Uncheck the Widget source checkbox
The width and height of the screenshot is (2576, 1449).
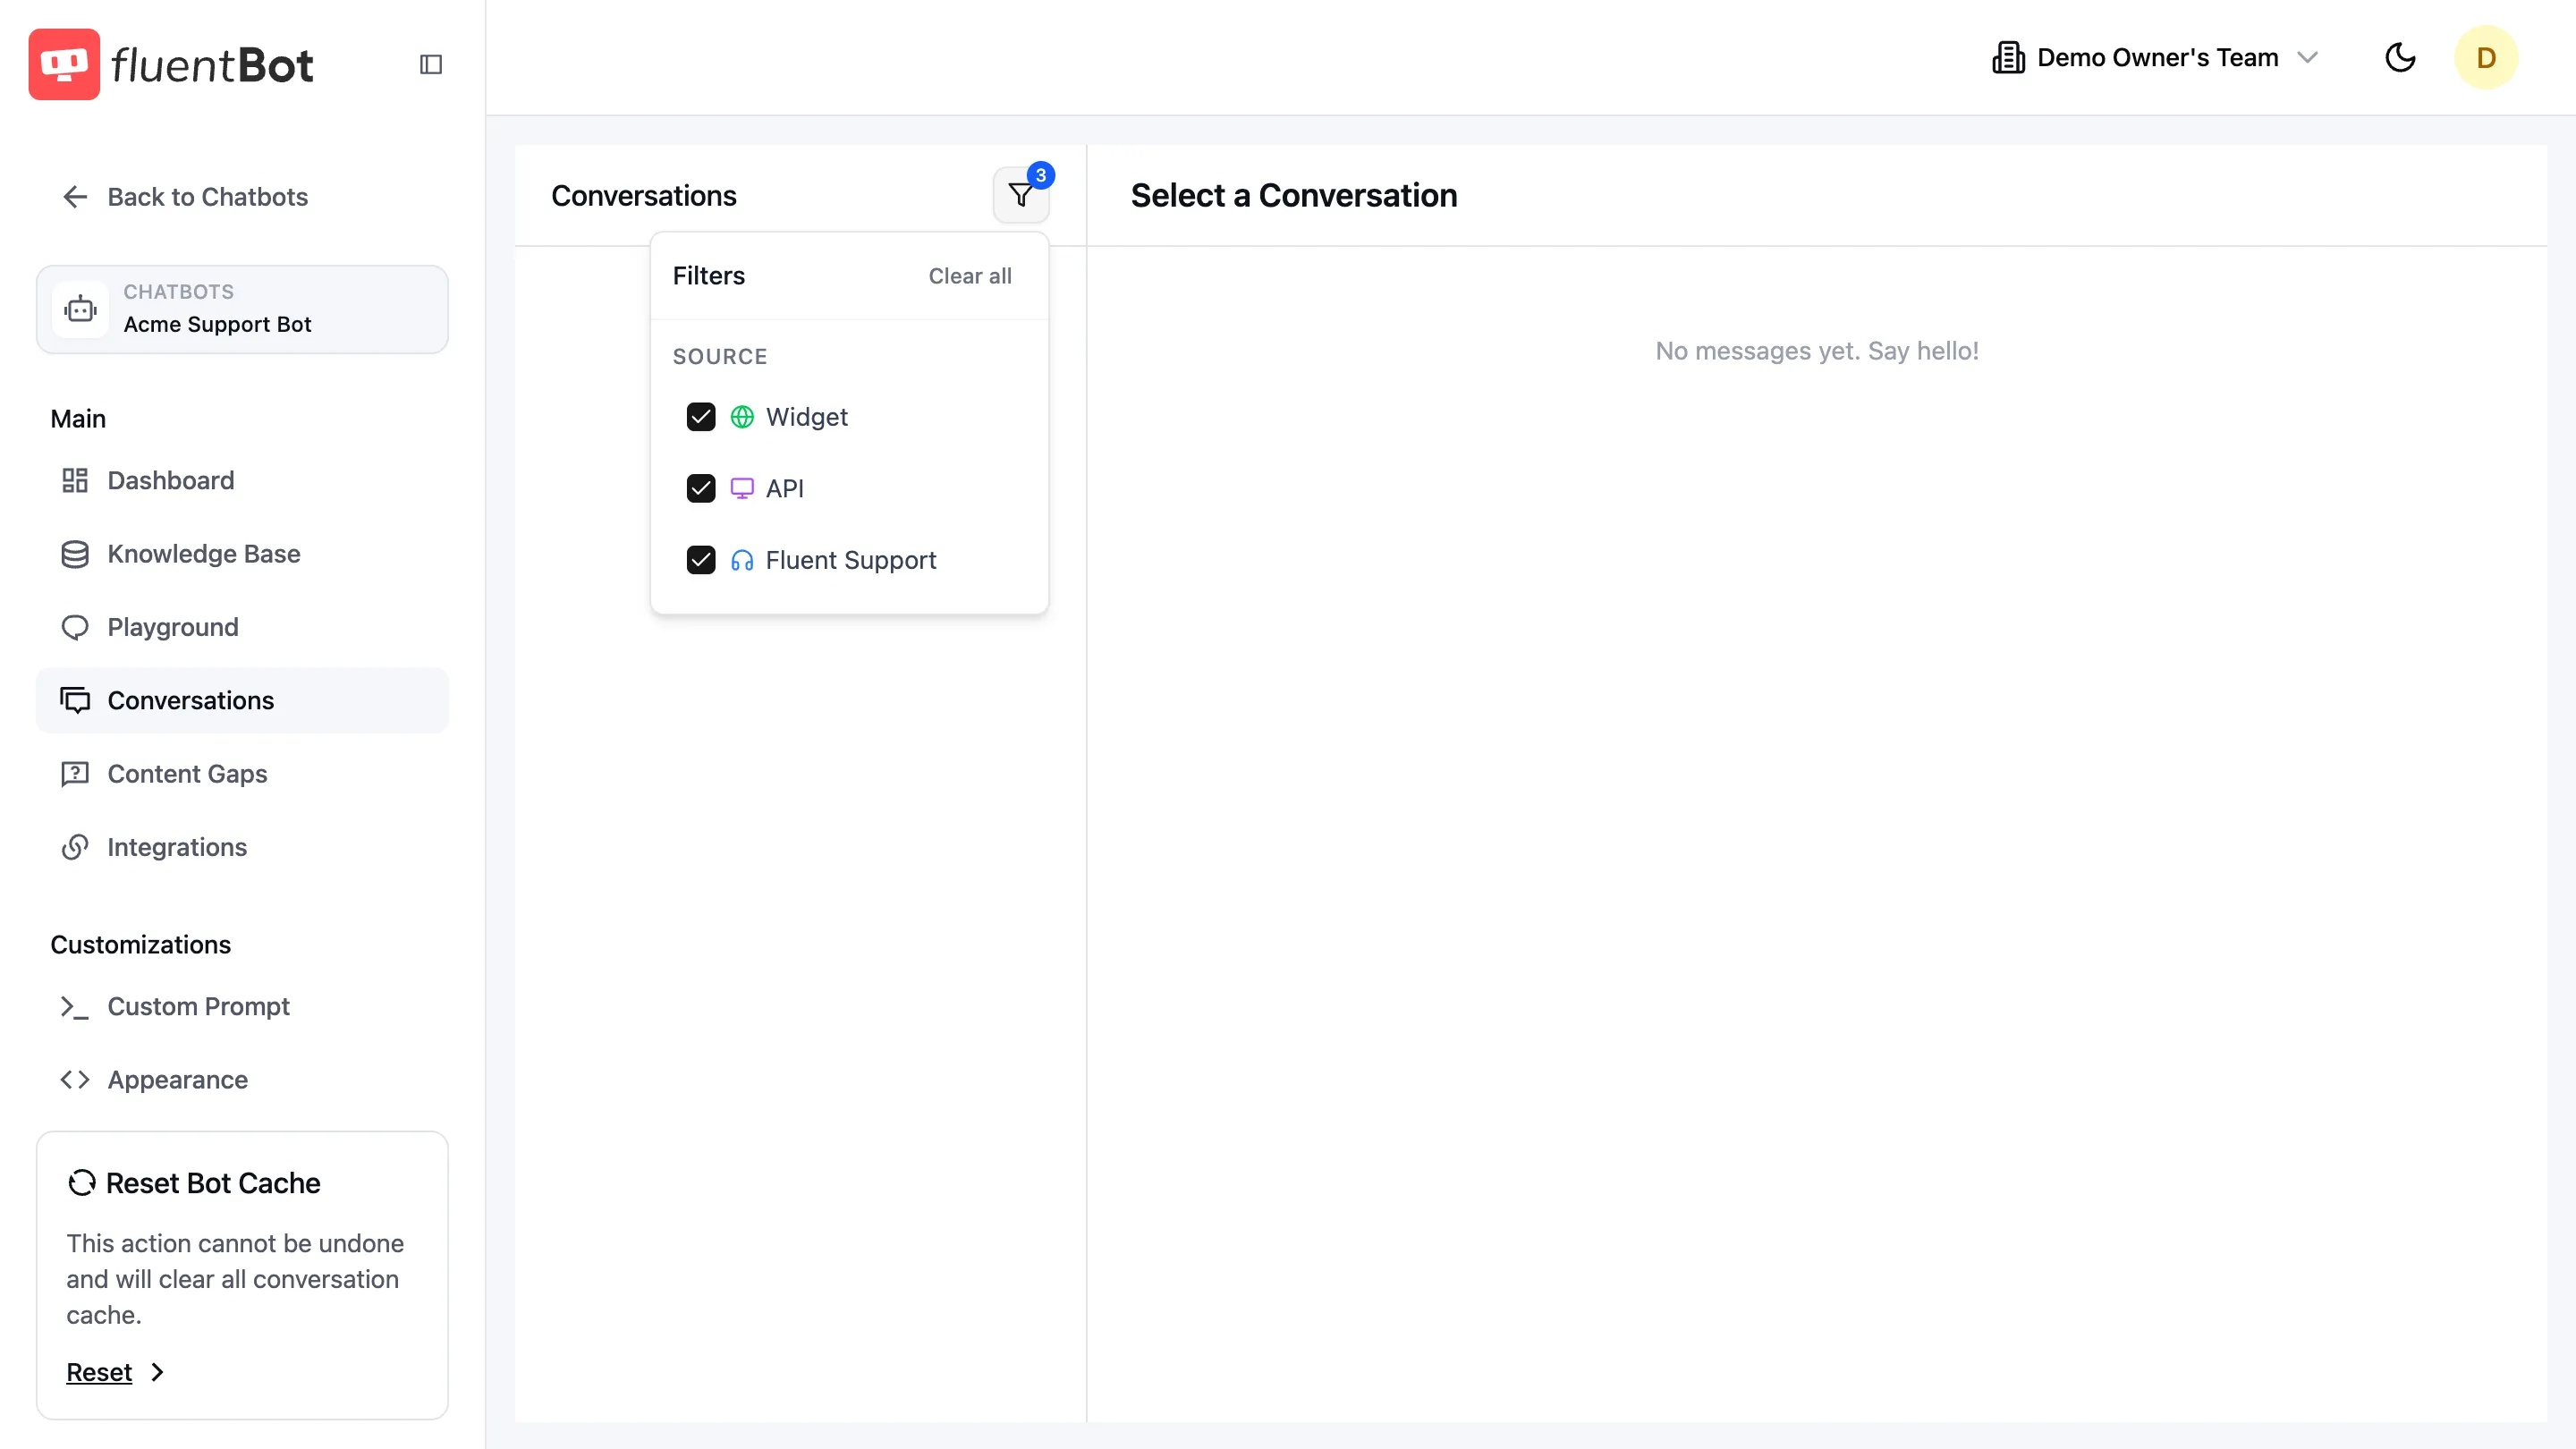701,417
